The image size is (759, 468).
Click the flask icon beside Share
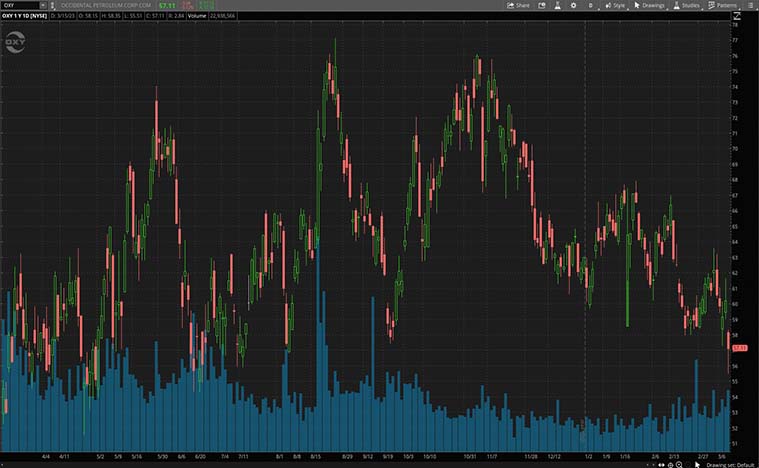(x=558, y=5)
